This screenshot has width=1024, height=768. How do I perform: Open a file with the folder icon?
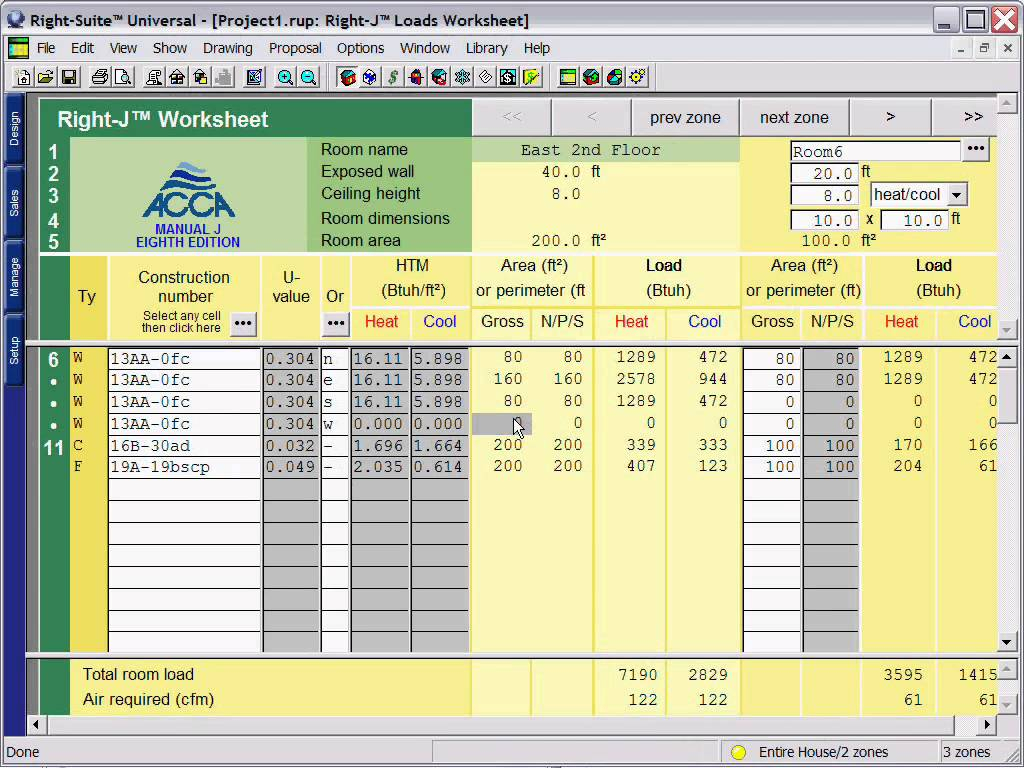[x=45, y=77]
